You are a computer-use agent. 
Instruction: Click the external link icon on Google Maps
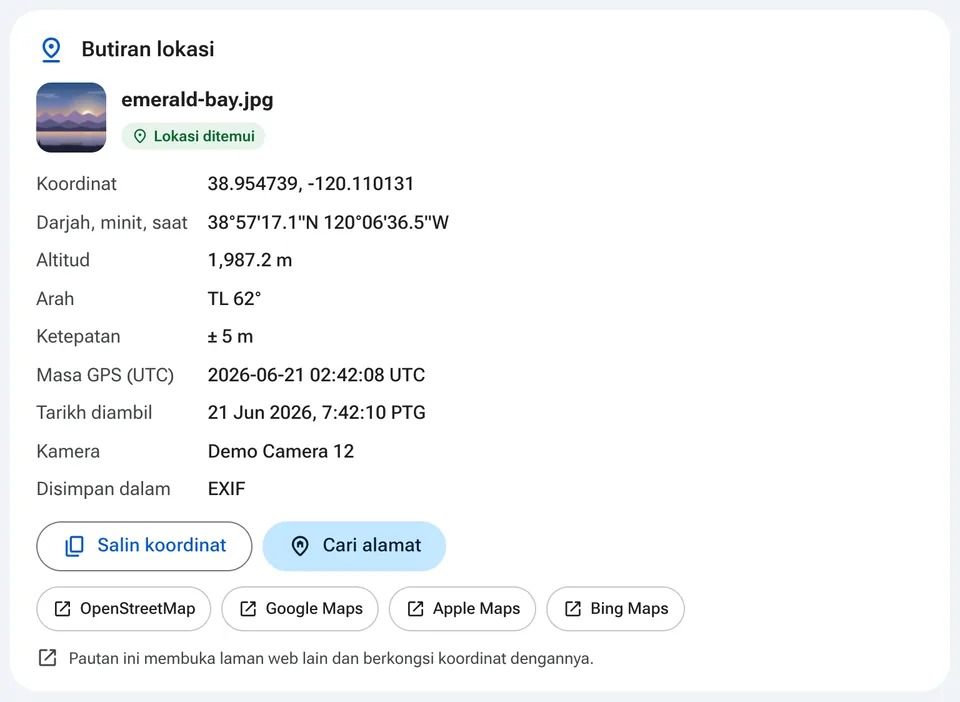pyautogui.click(x=248, y=608)
